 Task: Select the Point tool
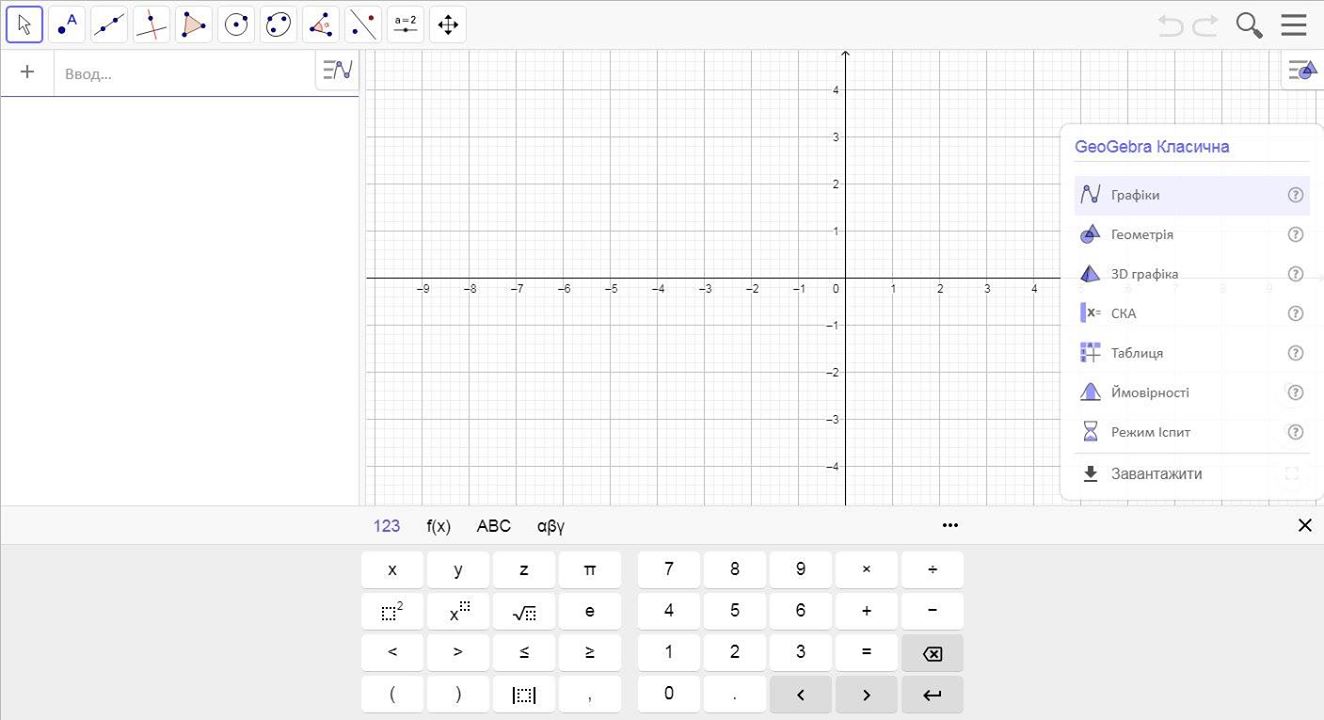(x=67, y=25)
